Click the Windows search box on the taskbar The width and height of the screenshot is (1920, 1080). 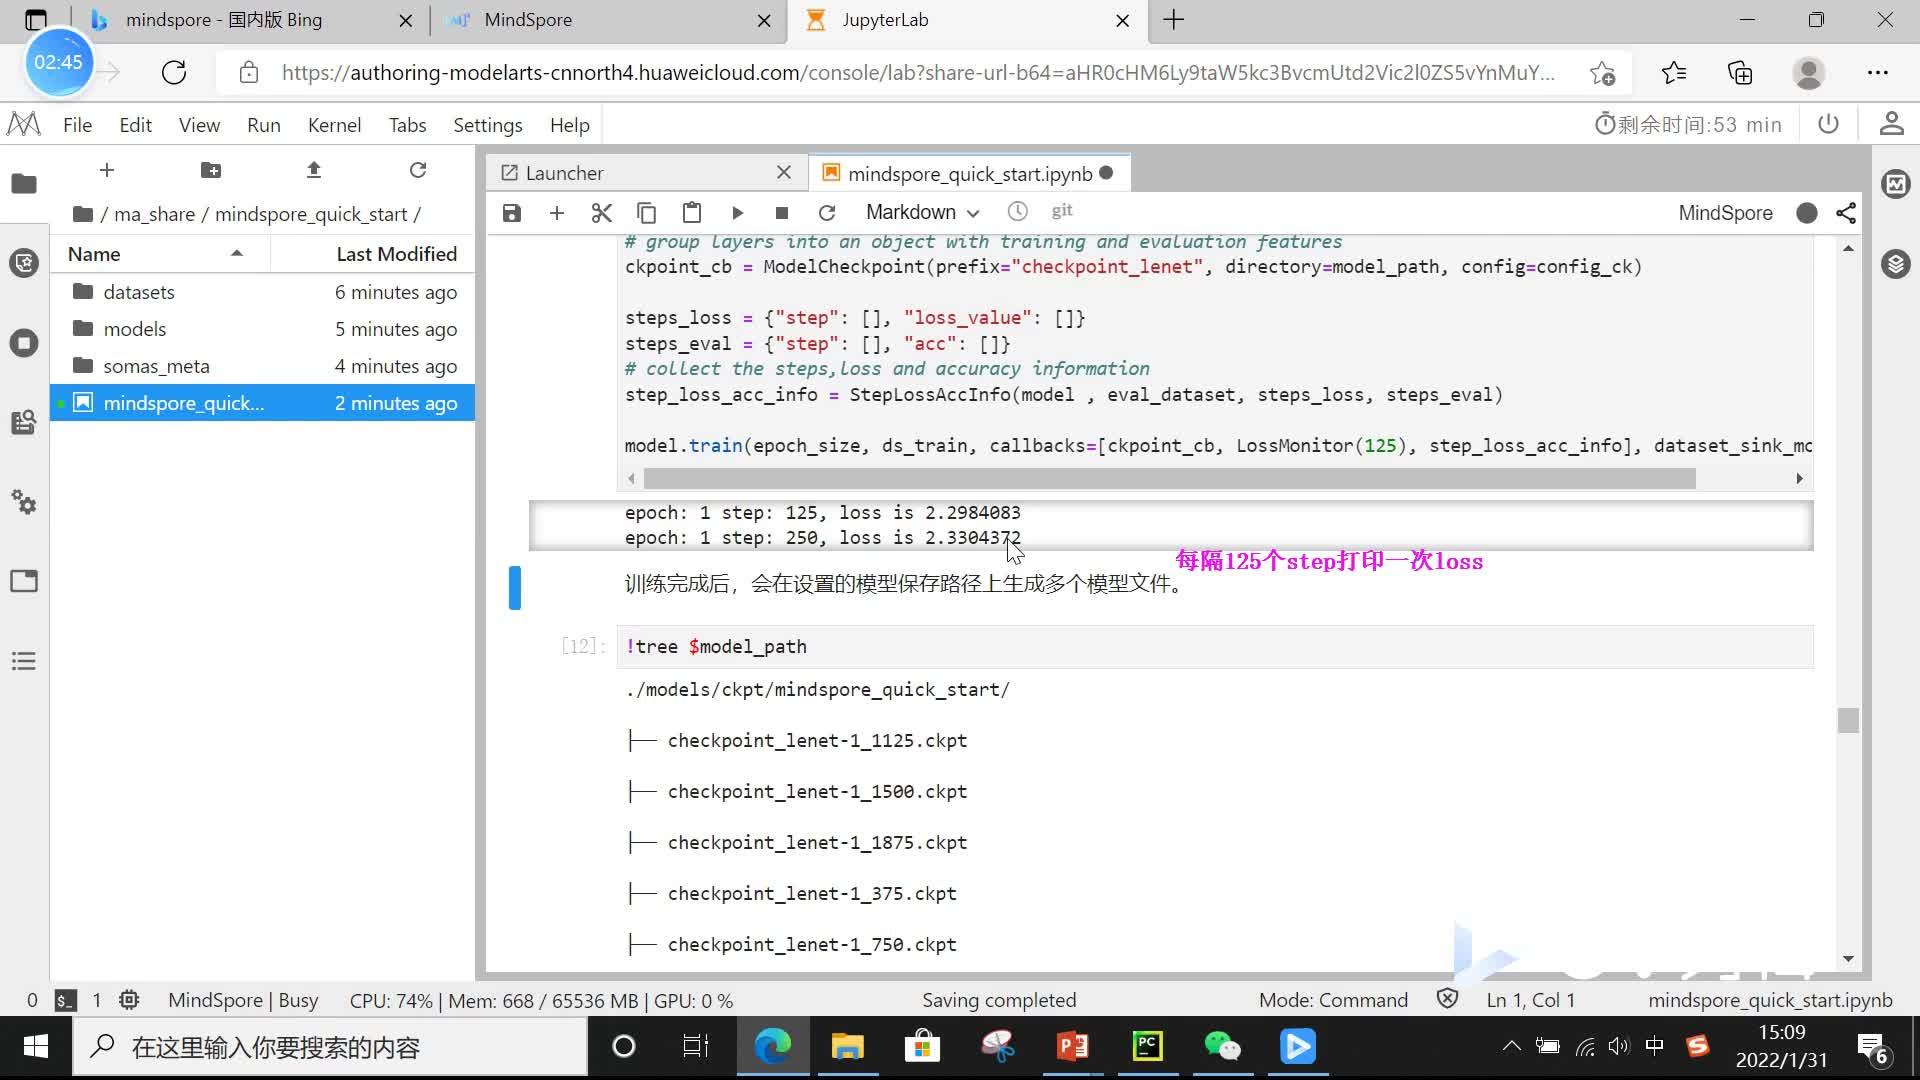330,1047
